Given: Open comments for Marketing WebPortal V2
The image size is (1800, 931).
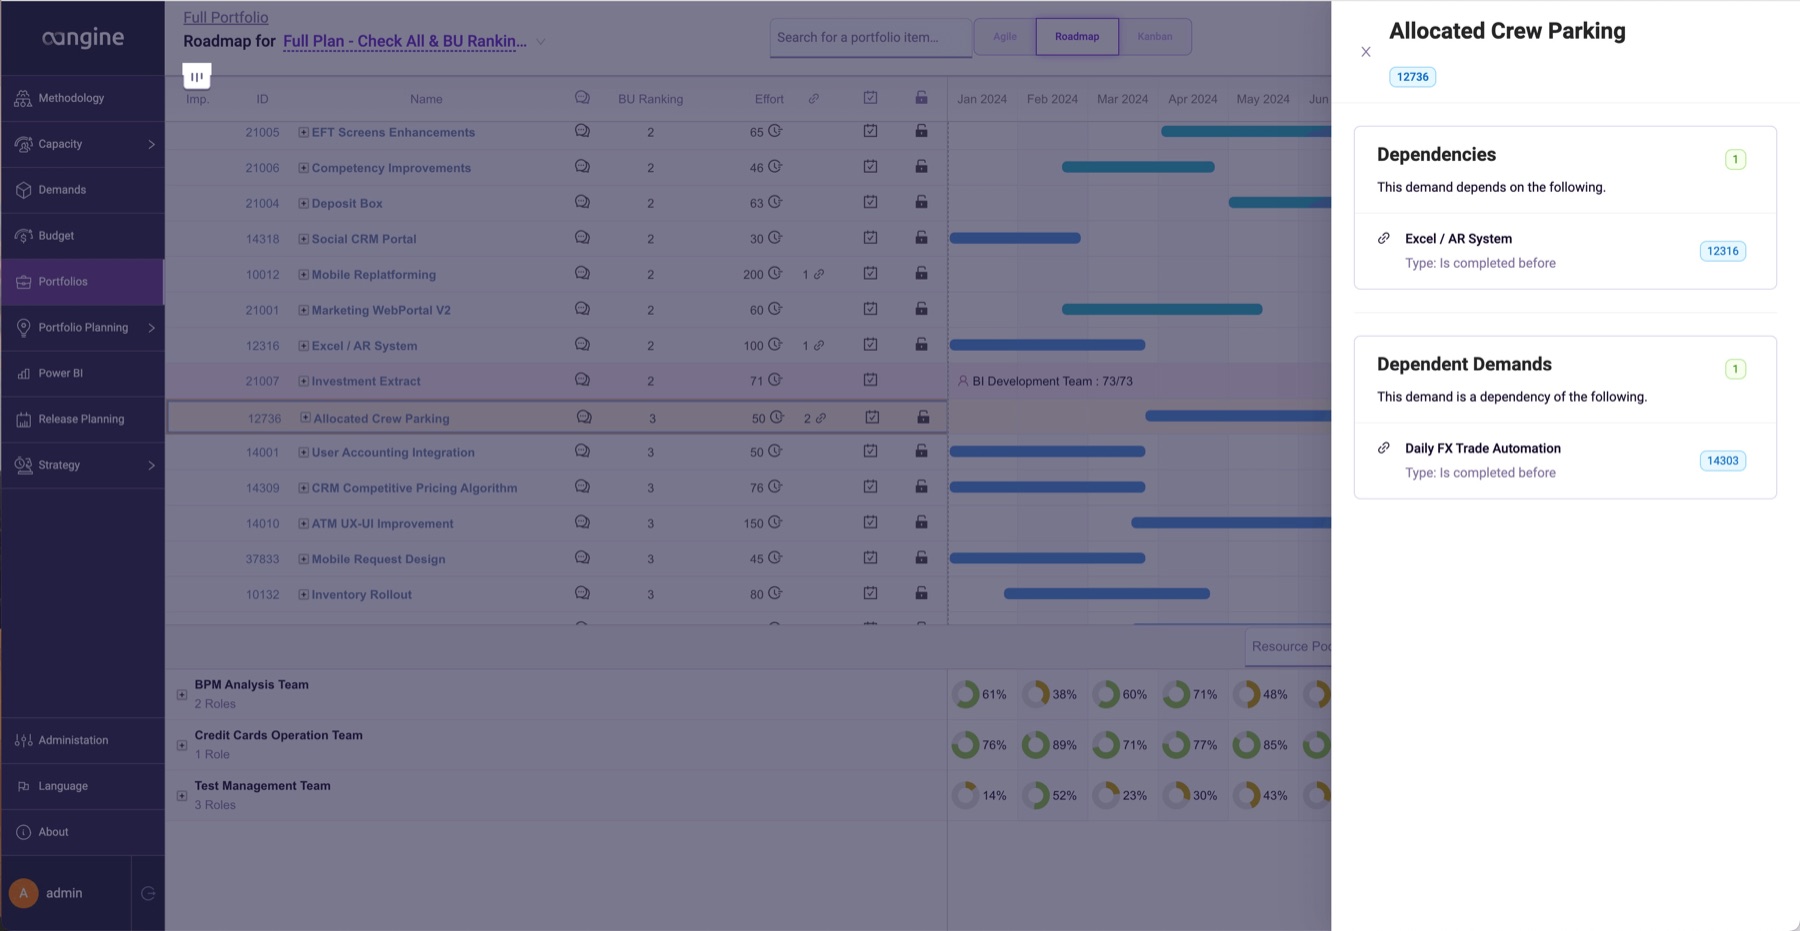Looking at the screenshot, I should [x=582, y=309].
